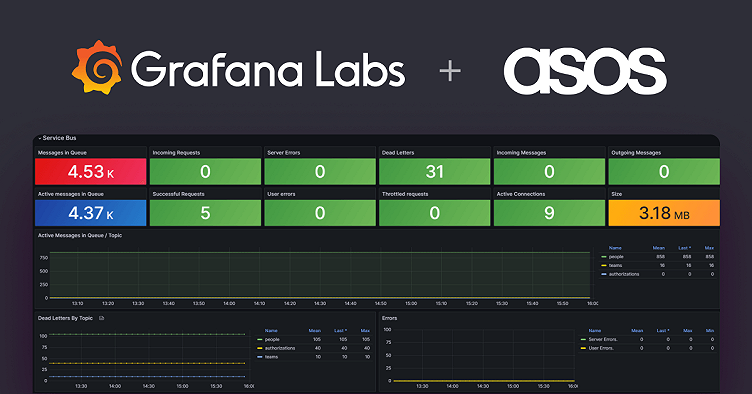Click the Successful Requests value 5
This screenshot has width=752, height=394.
205,213
